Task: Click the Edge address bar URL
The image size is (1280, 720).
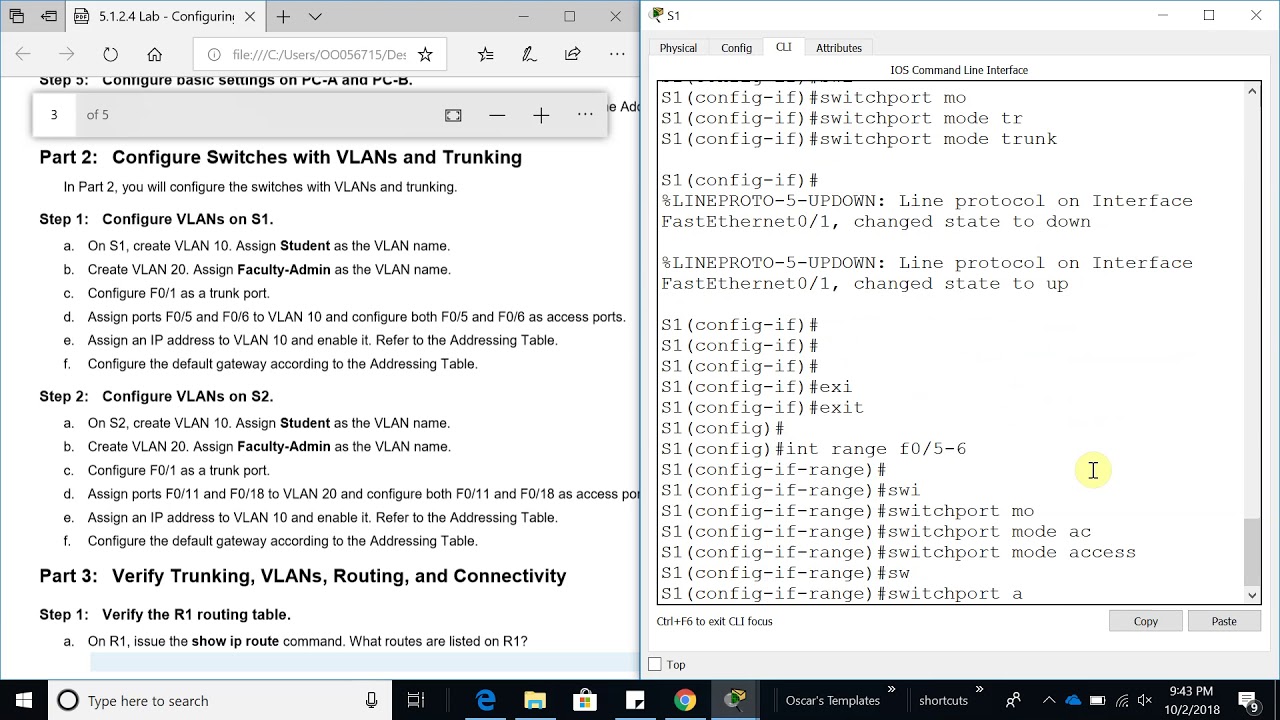Action: click(319, 55)
